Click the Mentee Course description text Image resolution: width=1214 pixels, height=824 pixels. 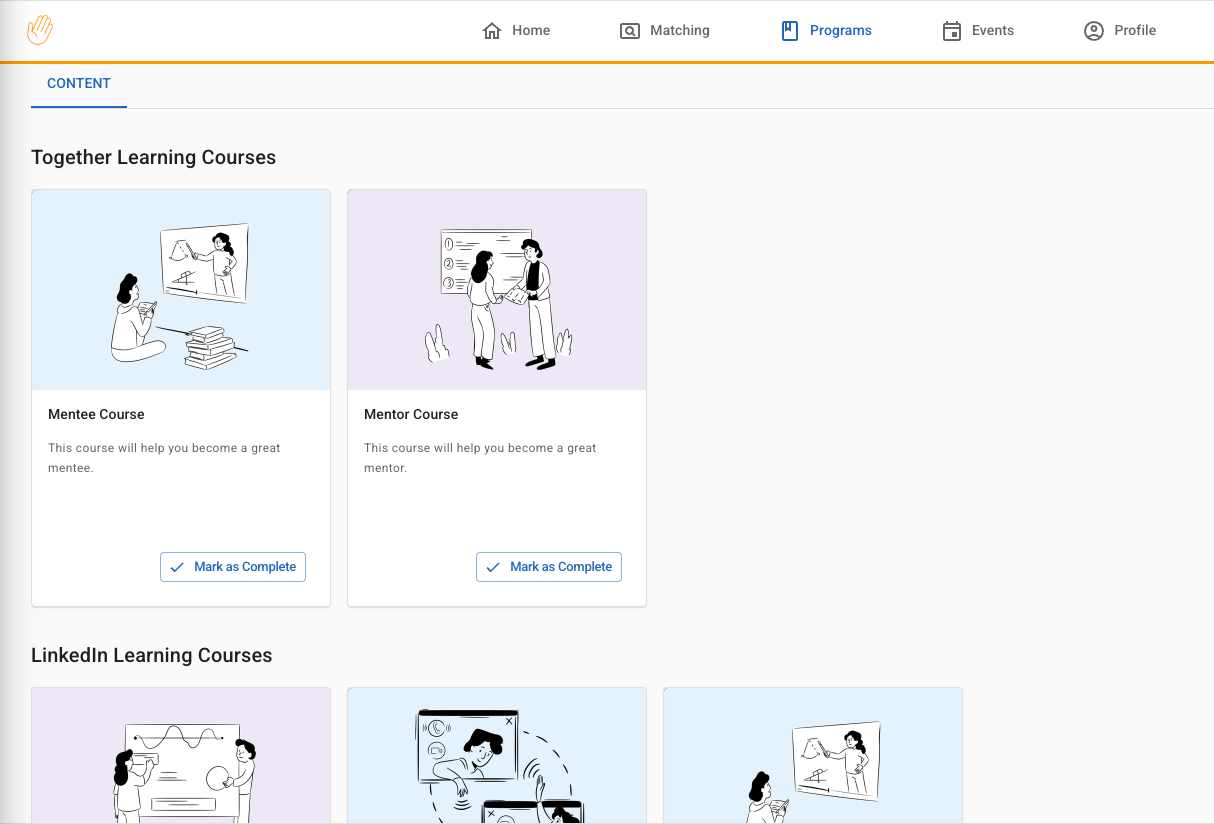[x=164, y=458]
